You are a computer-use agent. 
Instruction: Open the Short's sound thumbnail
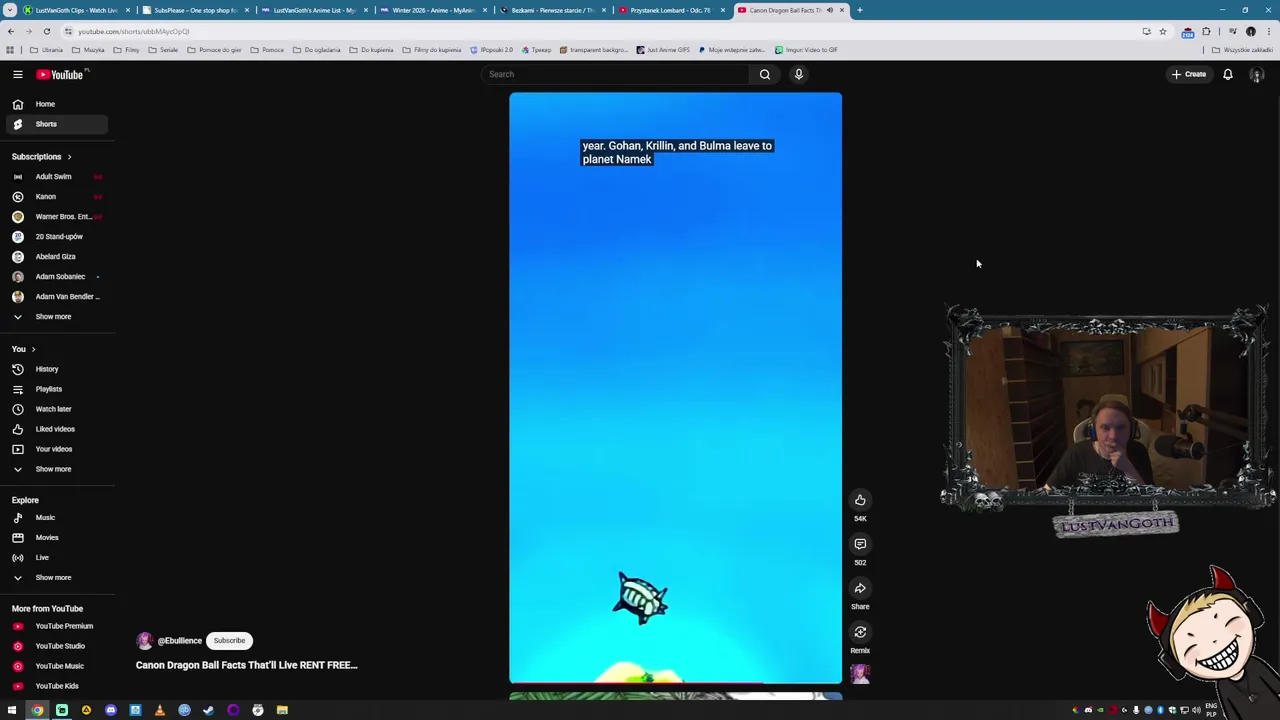[x=860, y=674]
